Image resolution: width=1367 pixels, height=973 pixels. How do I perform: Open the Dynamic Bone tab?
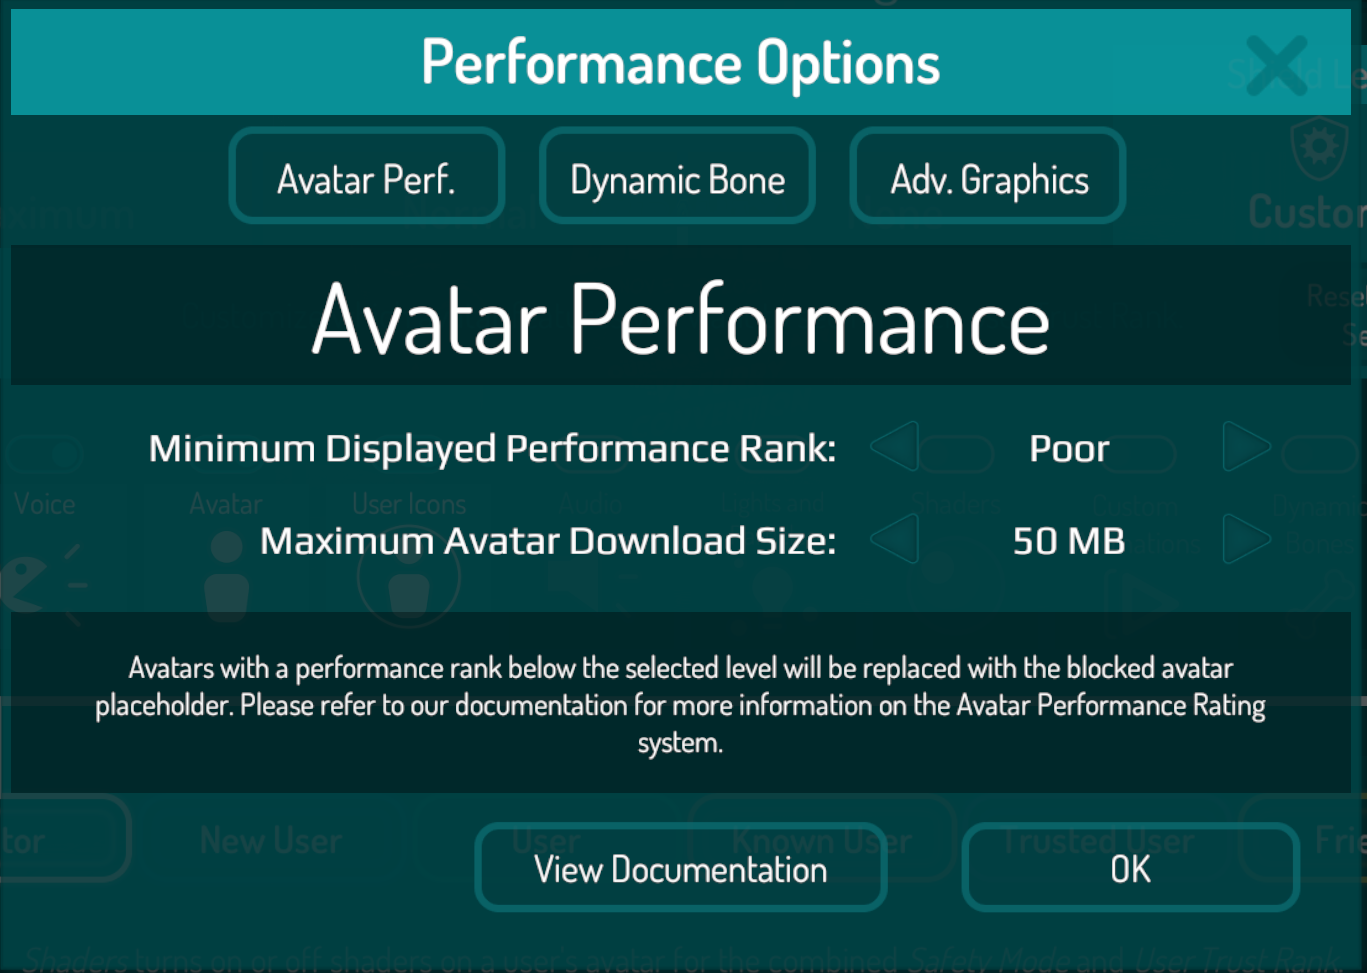677,177
